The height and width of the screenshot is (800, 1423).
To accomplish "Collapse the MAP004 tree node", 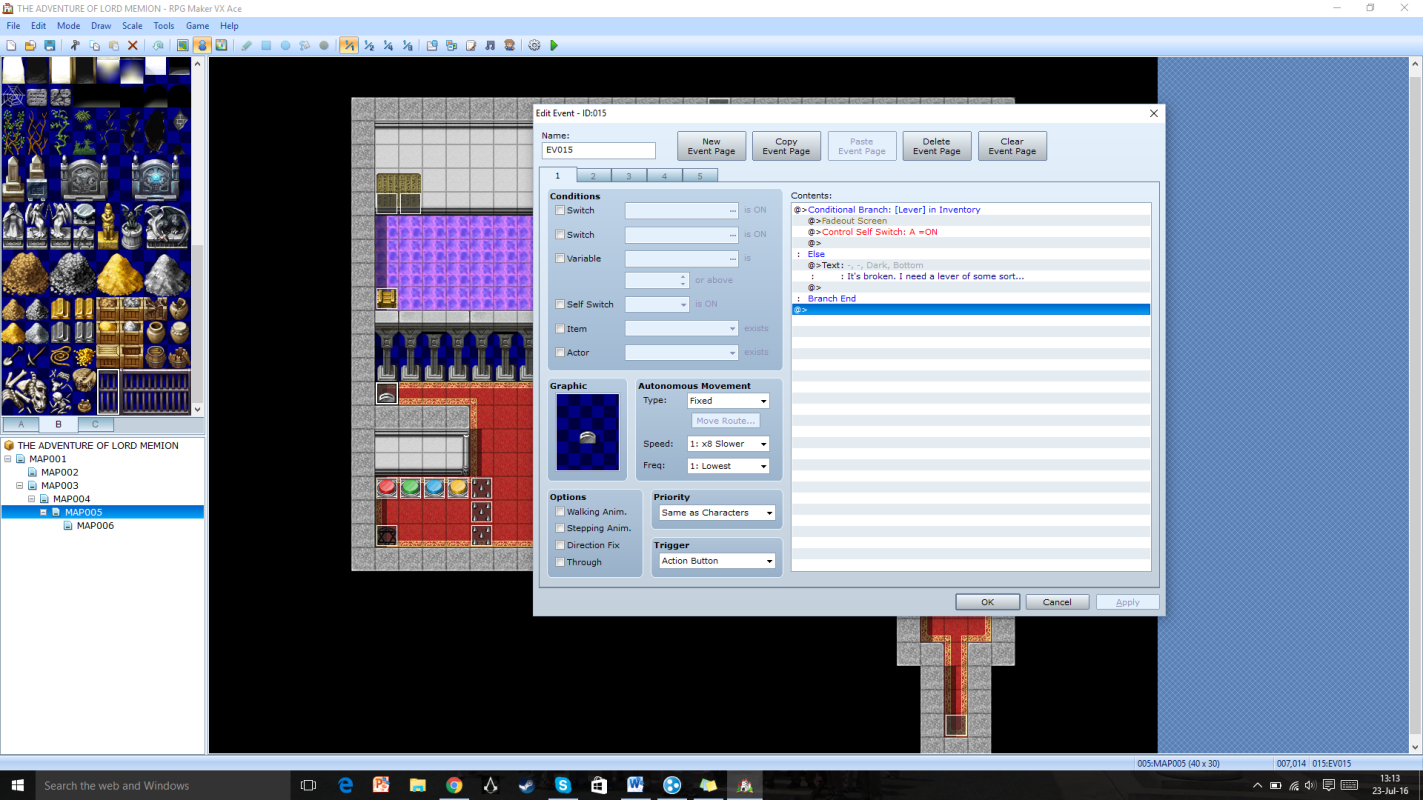I will tap(32, 499).
